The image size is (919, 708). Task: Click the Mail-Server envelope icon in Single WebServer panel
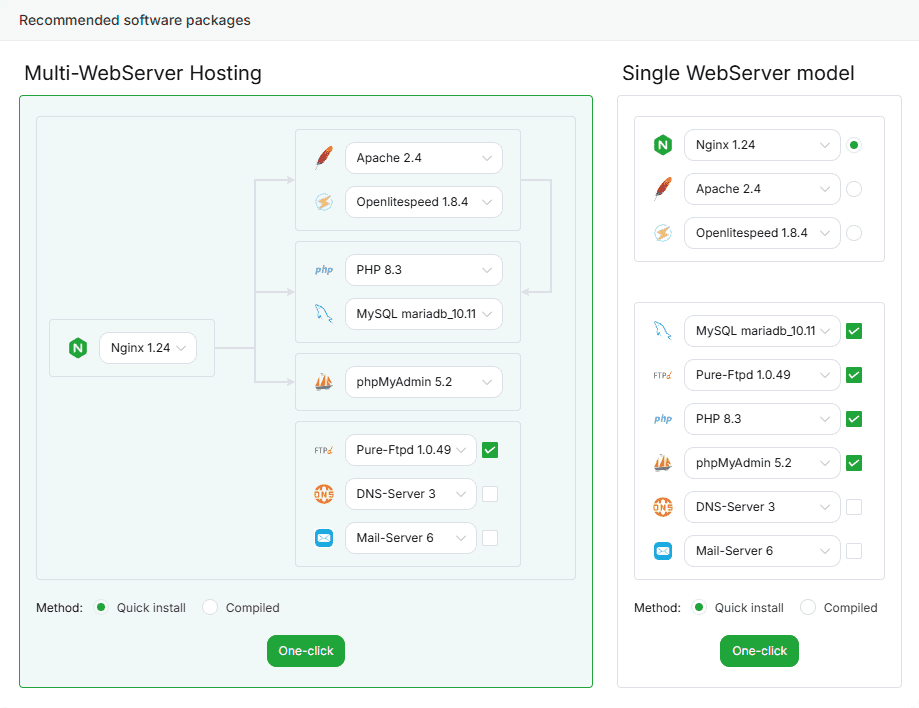tap(662, 551)
